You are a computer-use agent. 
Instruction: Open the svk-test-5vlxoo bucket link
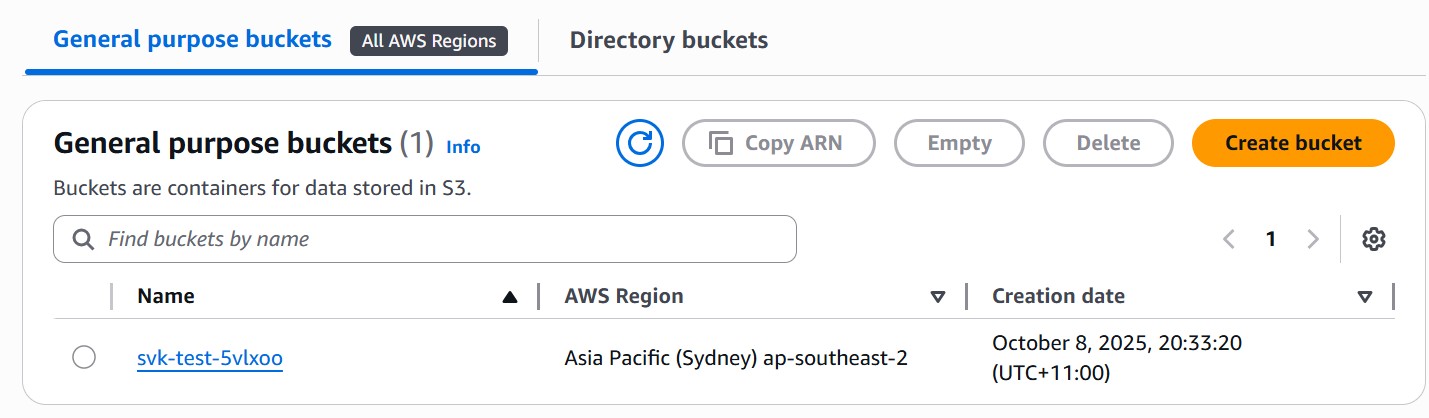210,358
